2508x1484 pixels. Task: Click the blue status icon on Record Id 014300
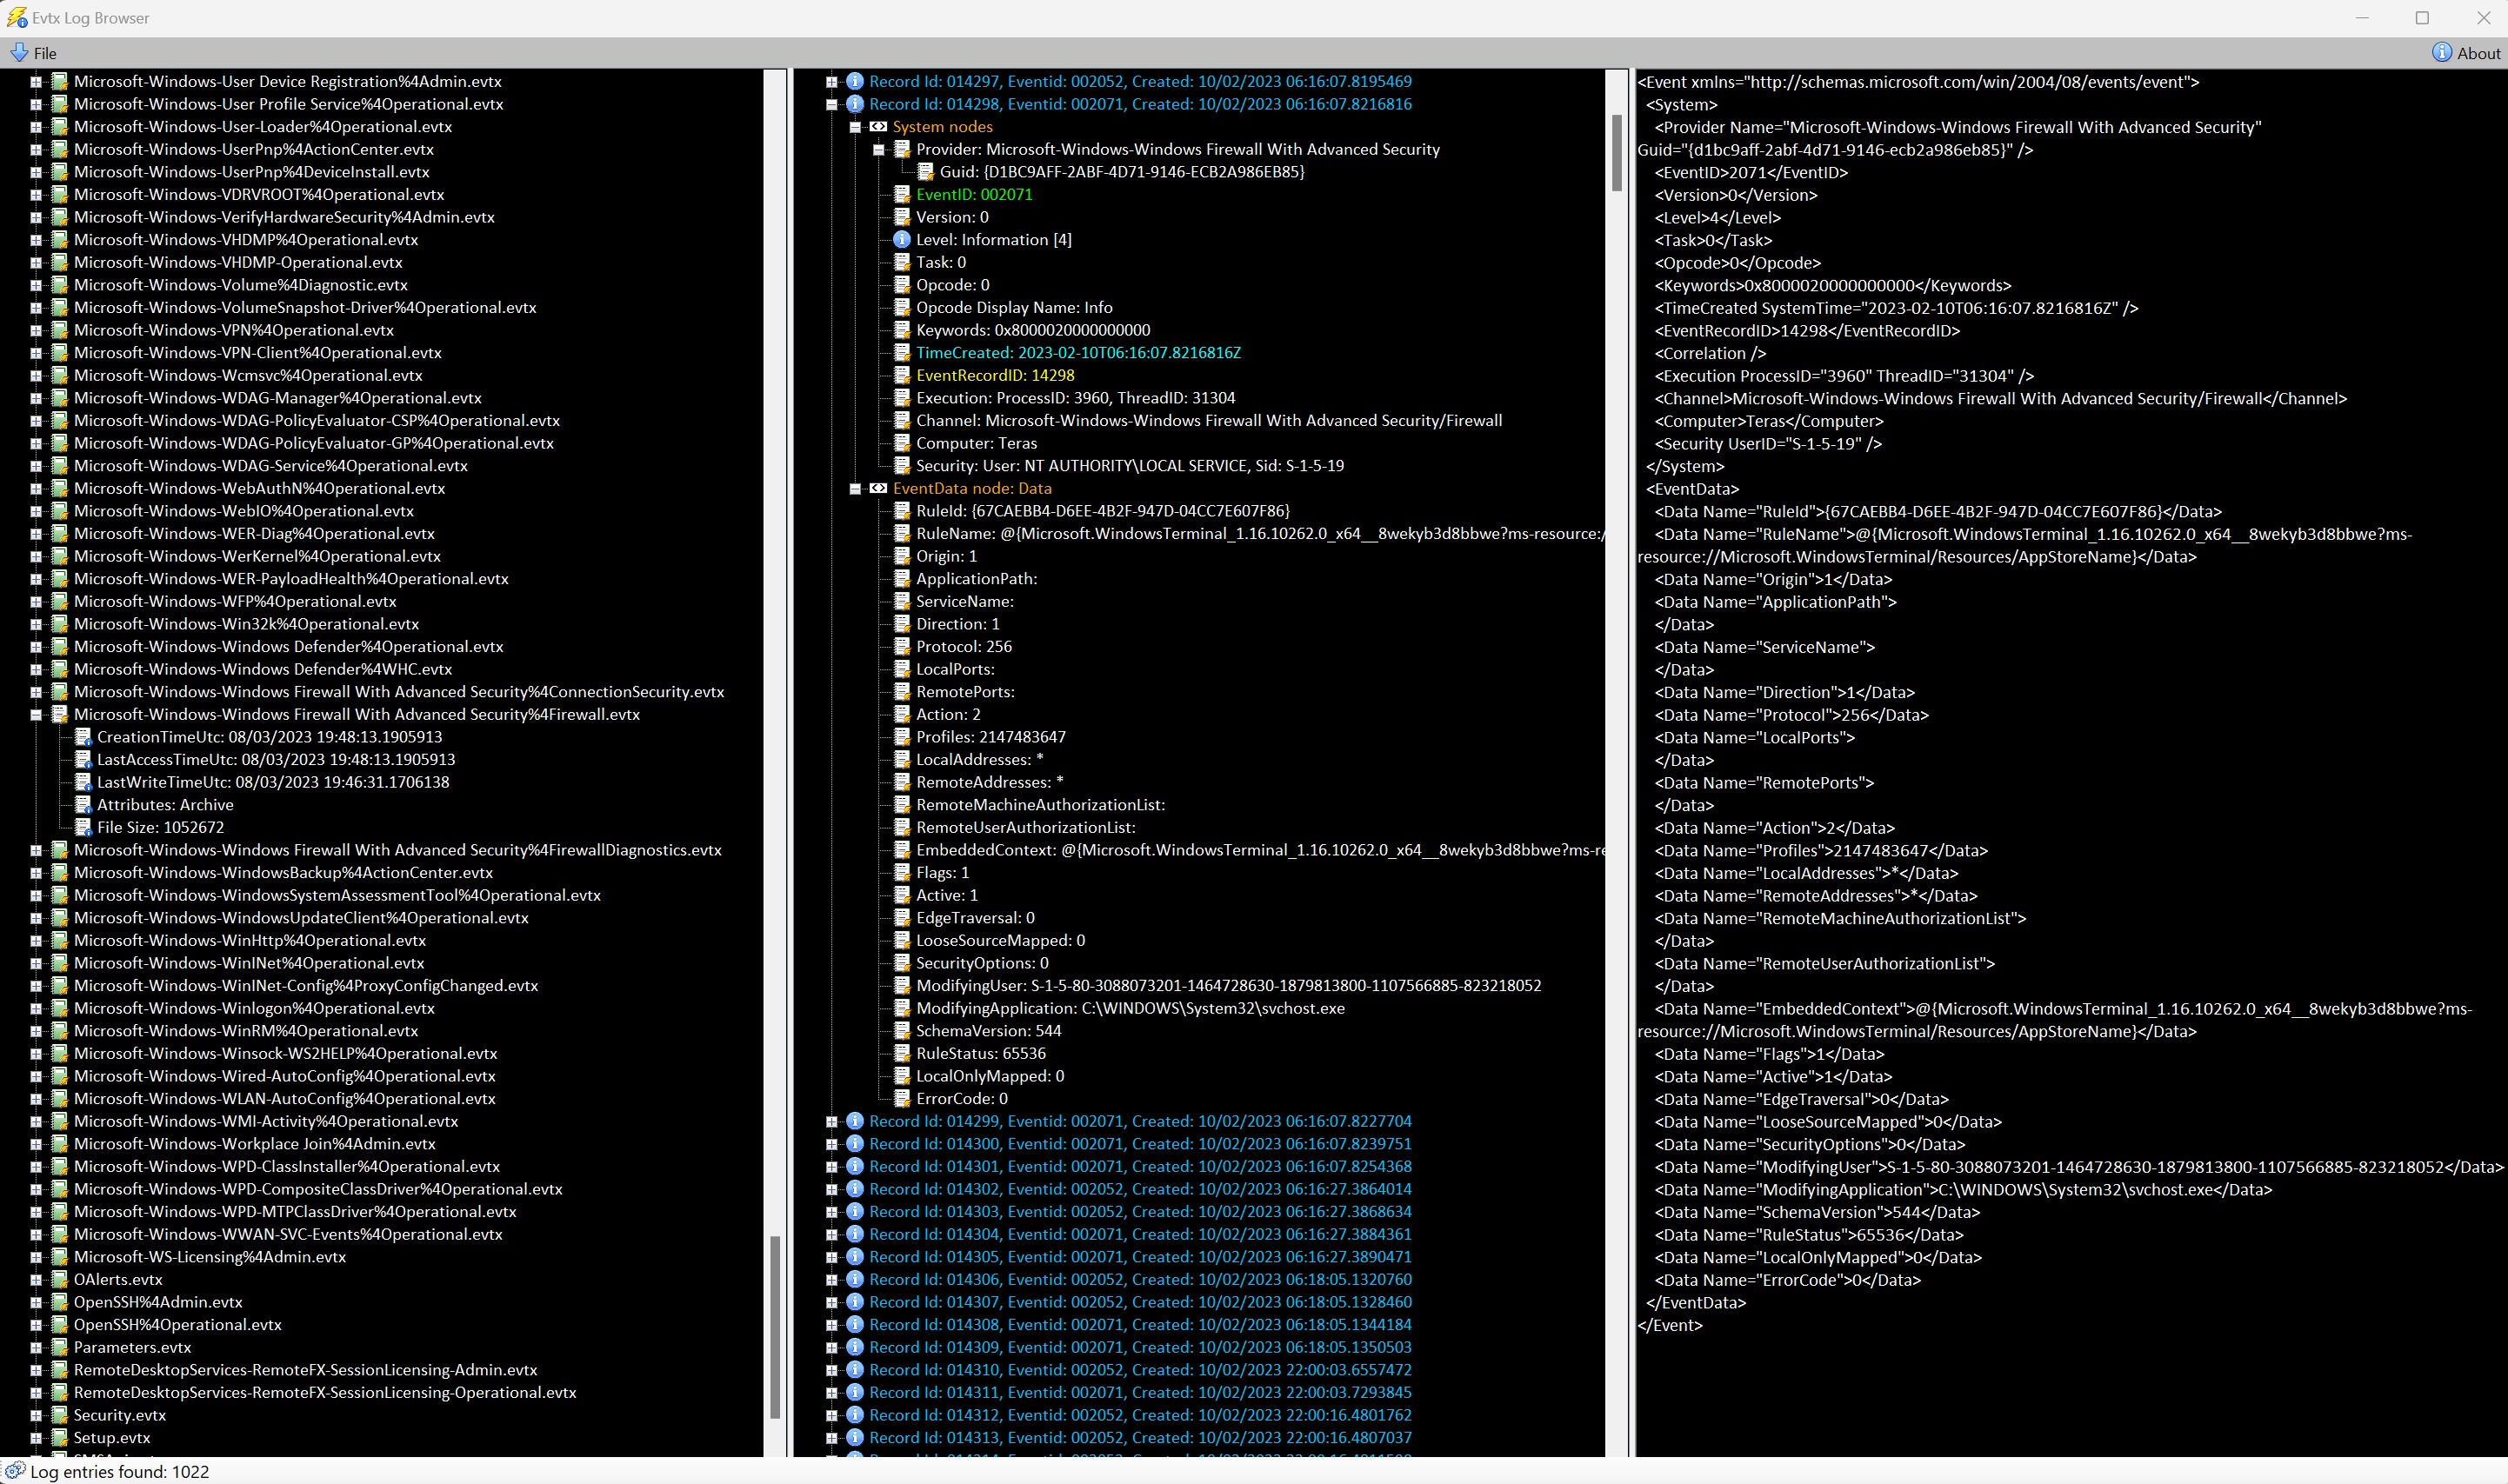(x=855, y=1143)
